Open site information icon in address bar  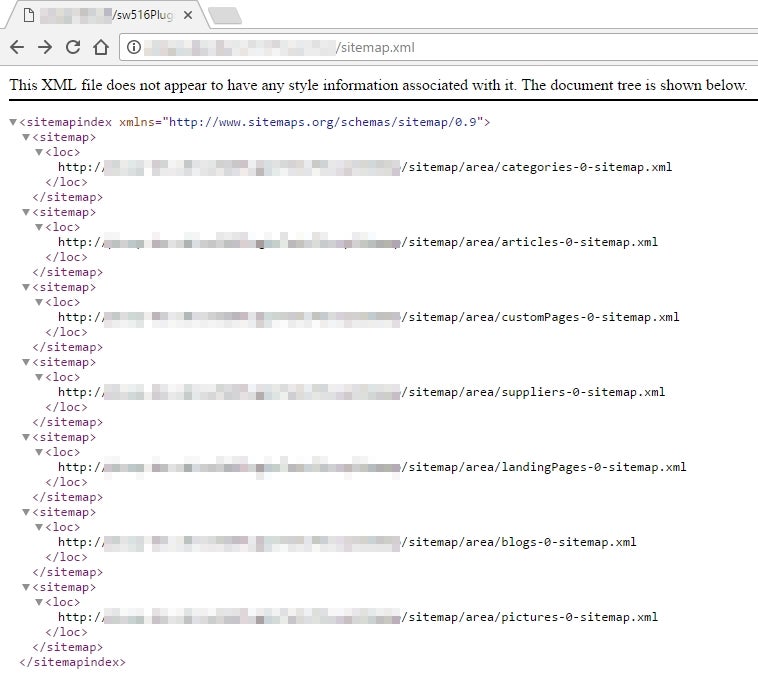[x=132, y=47]
